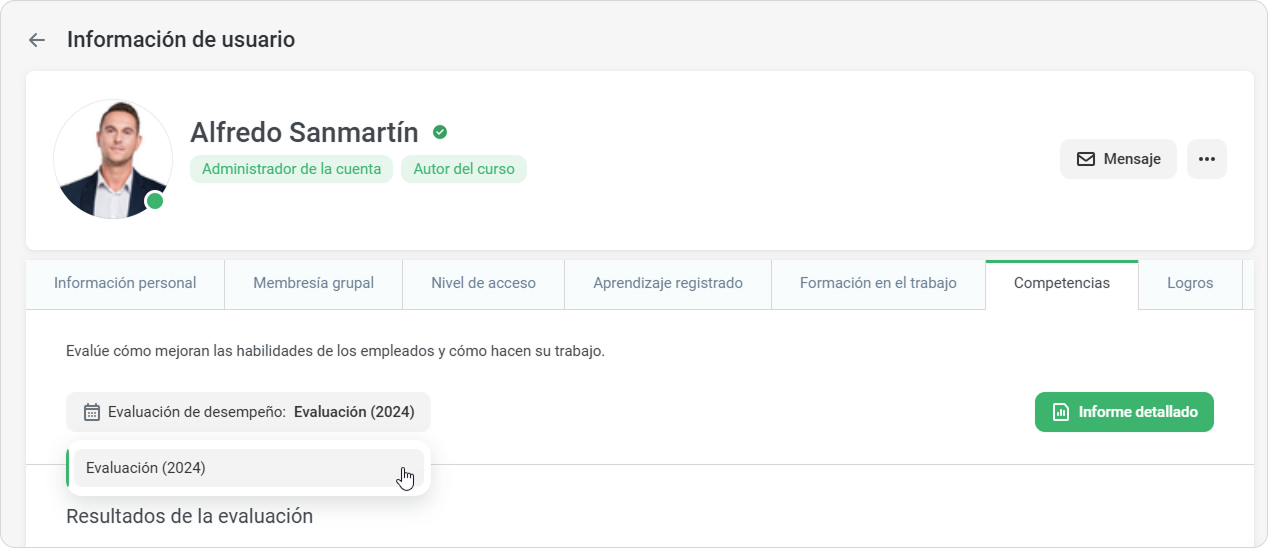The width and height of the screenshot is (1268, 548).
Task: Click the Informe detallado button
Action: point(1124,412)
